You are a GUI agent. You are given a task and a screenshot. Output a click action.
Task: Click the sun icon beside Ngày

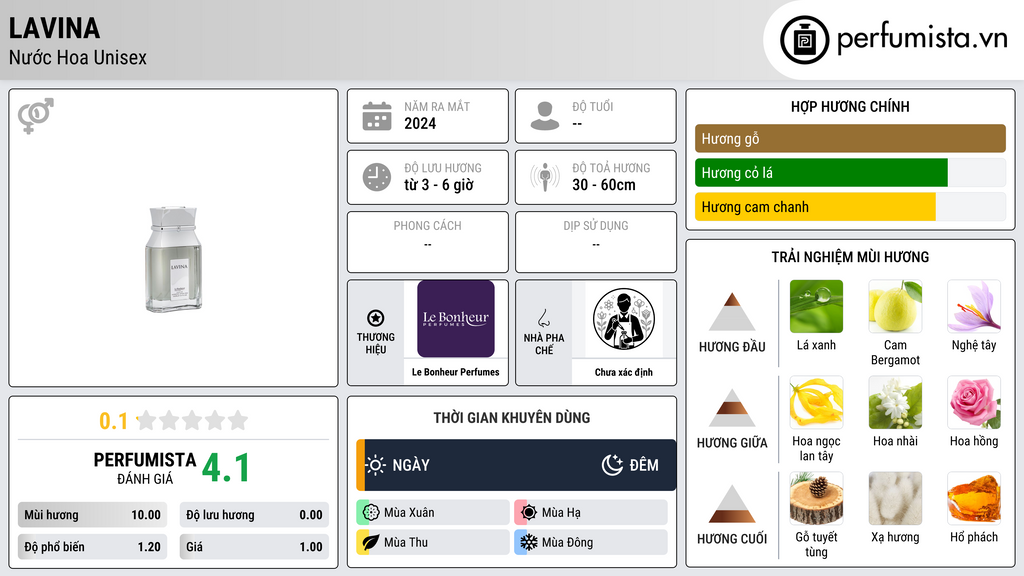coord(376,465)
